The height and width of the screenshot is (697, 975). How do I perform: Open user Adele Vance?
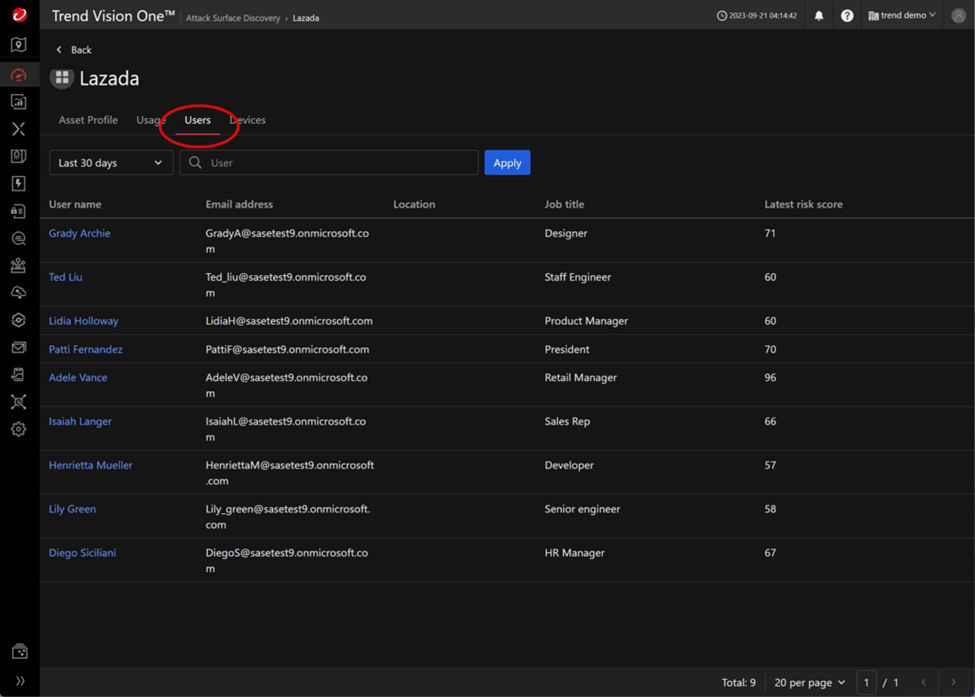(78, 377)
